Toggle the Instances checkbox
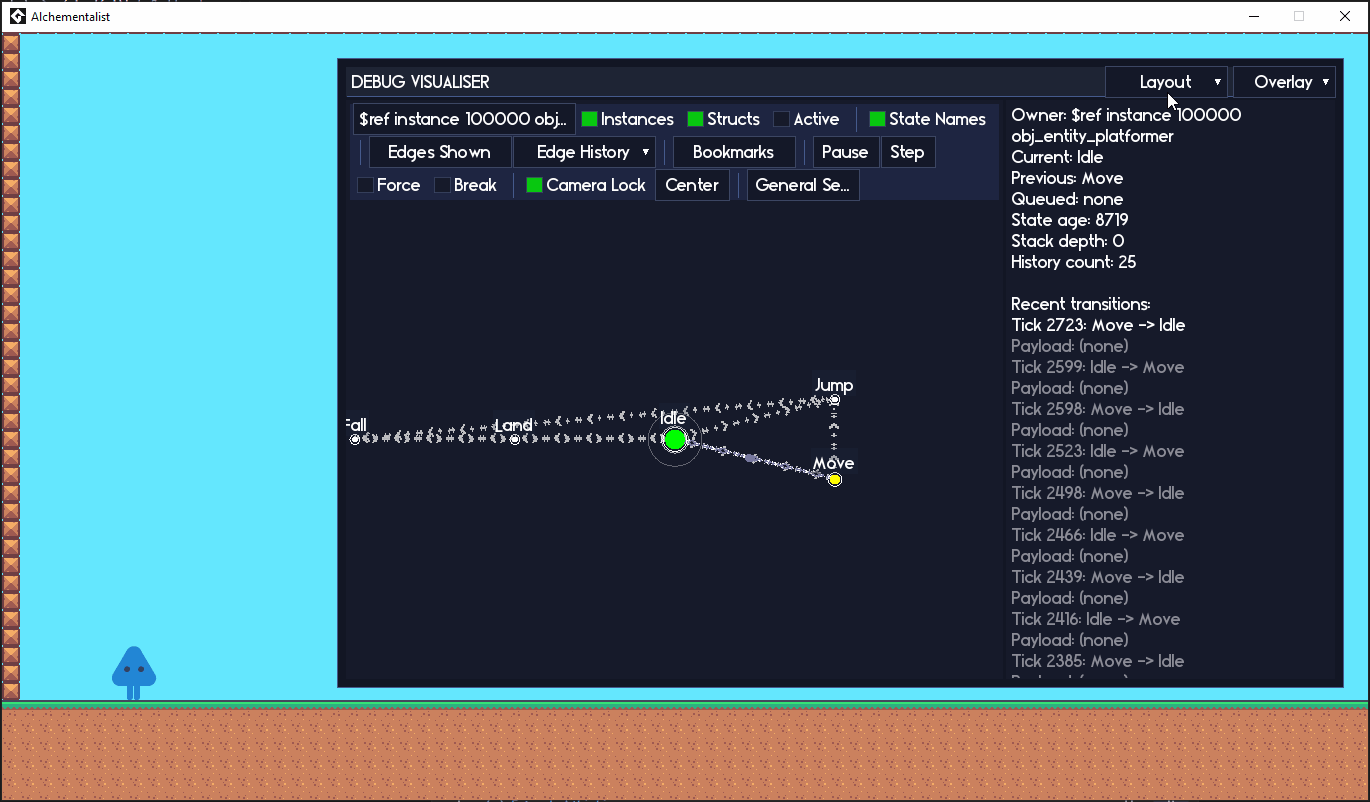1370x802 pixels. point(590,119)
